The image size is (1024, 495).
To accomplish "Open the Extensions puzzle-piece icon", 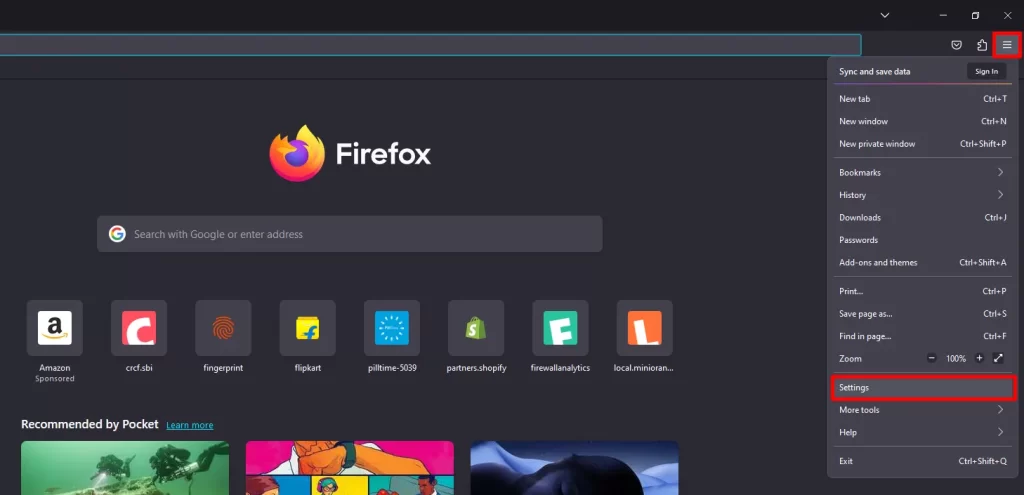I will pos(982,45).
